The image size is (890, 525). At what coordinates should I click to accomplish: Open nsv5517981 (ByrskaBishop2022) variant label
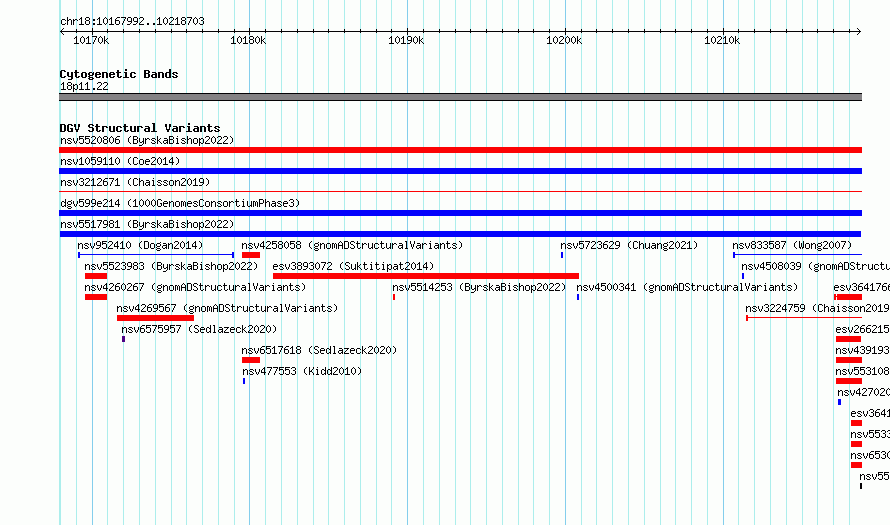147,224
